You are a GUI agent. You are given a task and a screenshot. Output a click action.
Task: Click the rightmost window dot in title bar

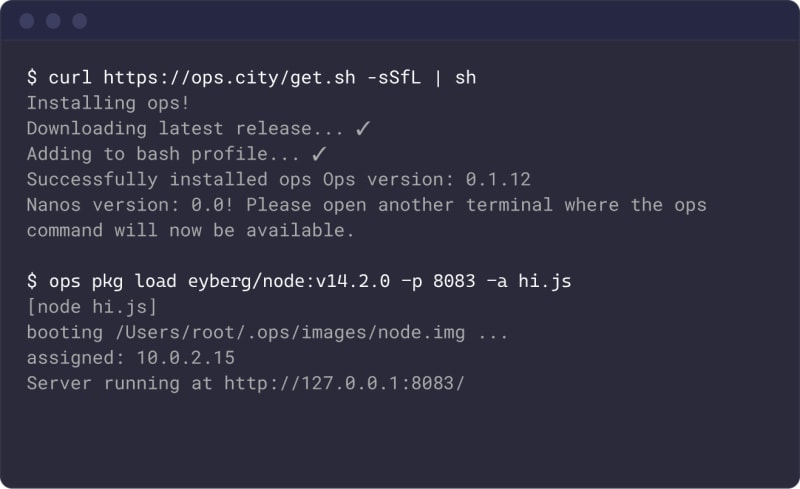(x=79, y=21)
